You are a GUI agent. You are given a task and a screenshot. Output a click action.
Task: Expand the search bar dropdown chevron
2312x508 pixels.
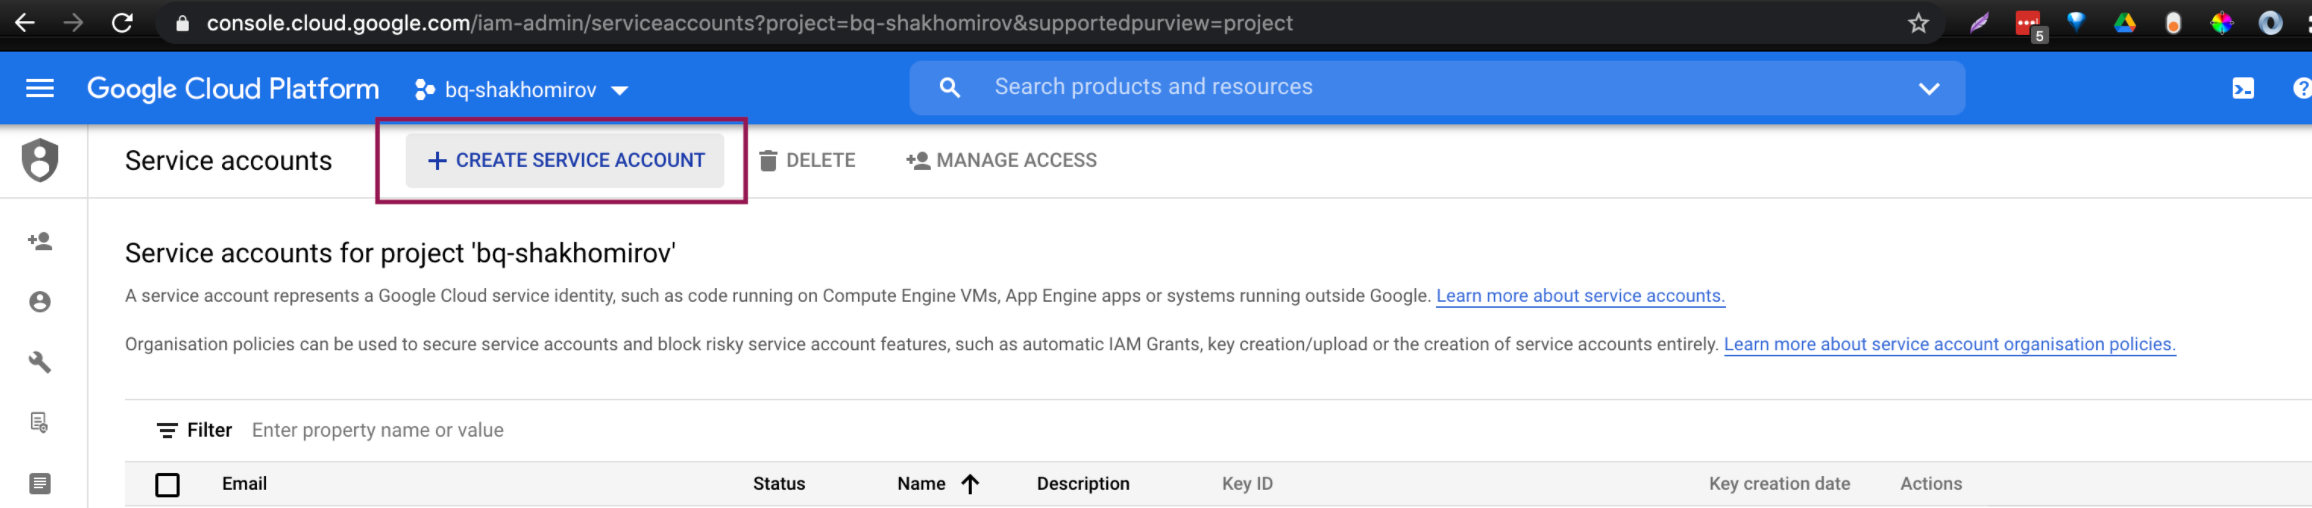click(1929, 88)
